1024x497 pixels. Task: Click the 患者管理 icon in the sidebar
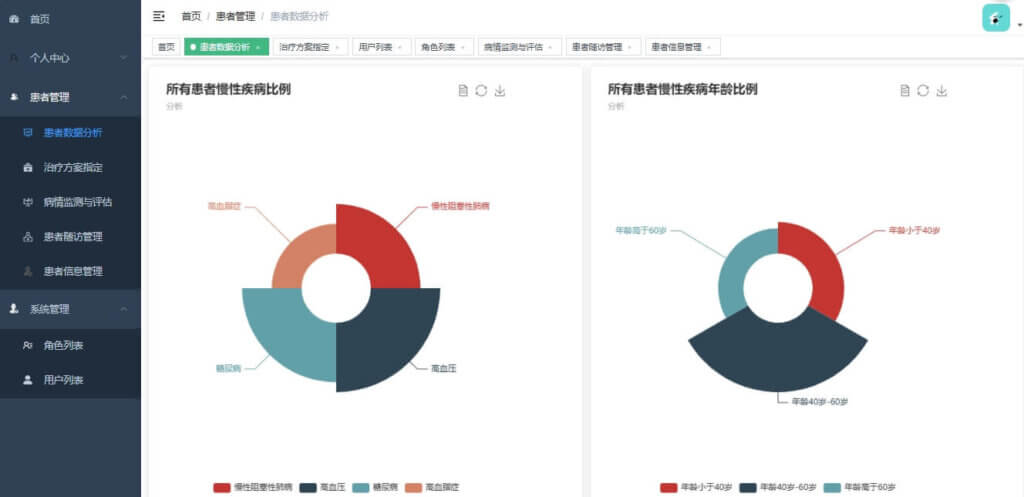click(x=14, y=97)
